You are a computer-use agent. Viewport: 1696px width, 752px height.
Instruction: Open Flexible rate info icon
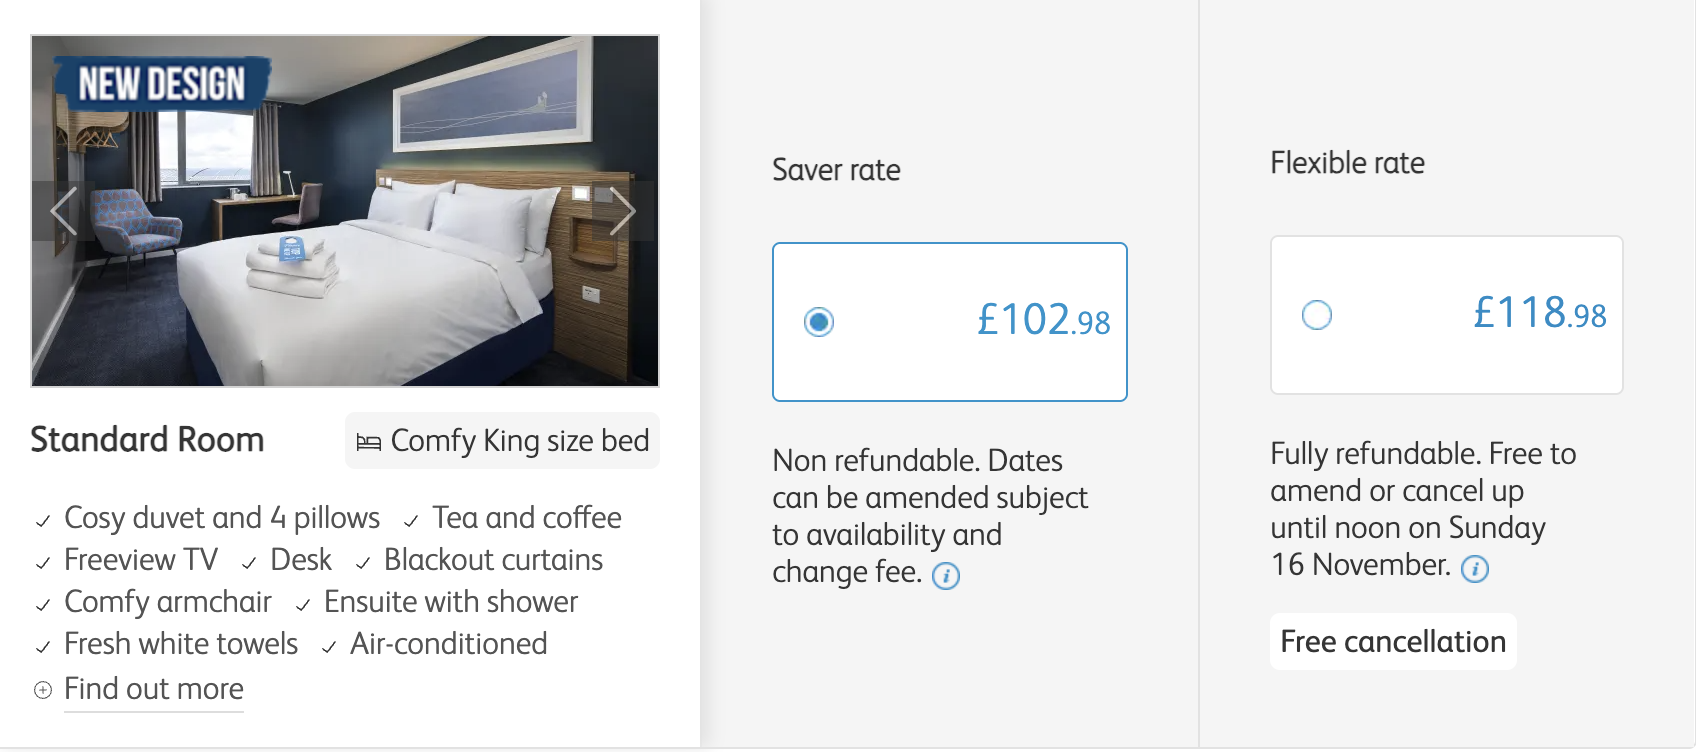tap(1474, 569)
